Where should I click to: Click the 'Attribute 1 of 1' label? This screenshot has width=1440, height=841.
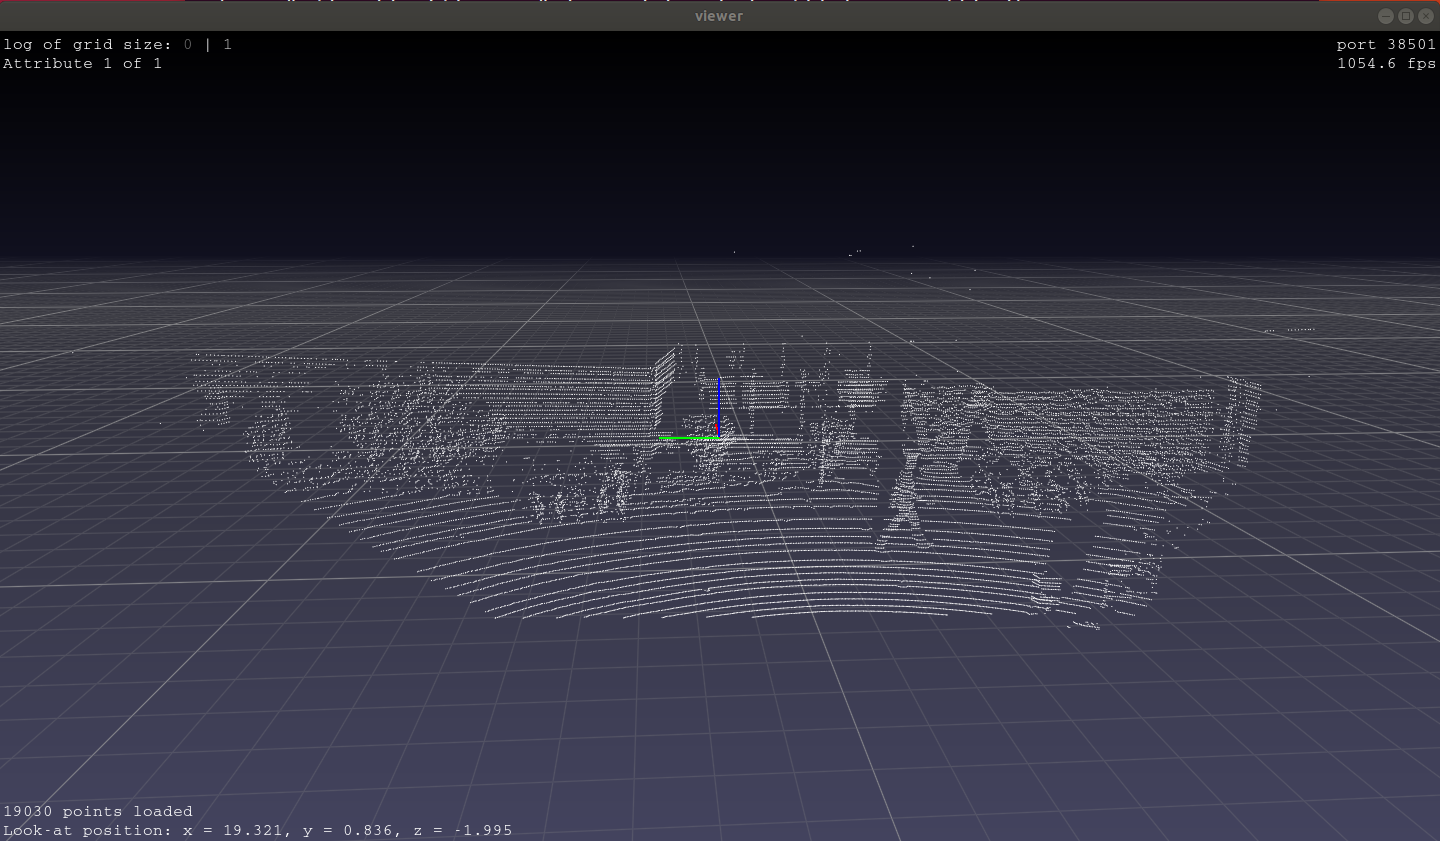(x=82, y=63)
